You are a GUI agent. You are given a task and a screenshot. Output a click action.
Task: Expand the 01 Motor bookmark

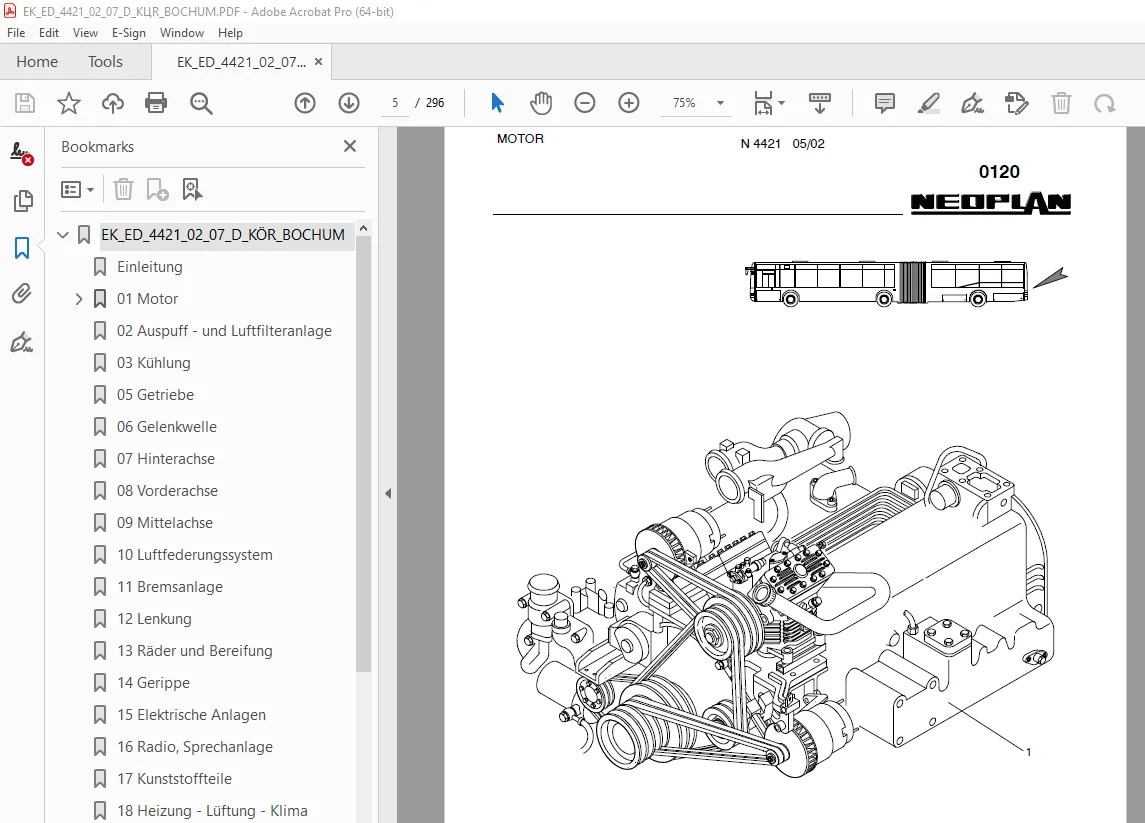tap(79, 299)
